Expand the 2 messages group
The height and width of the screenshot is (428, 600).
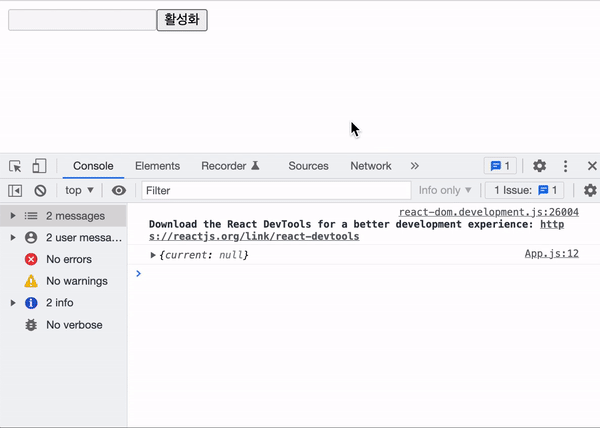(13, 216)
